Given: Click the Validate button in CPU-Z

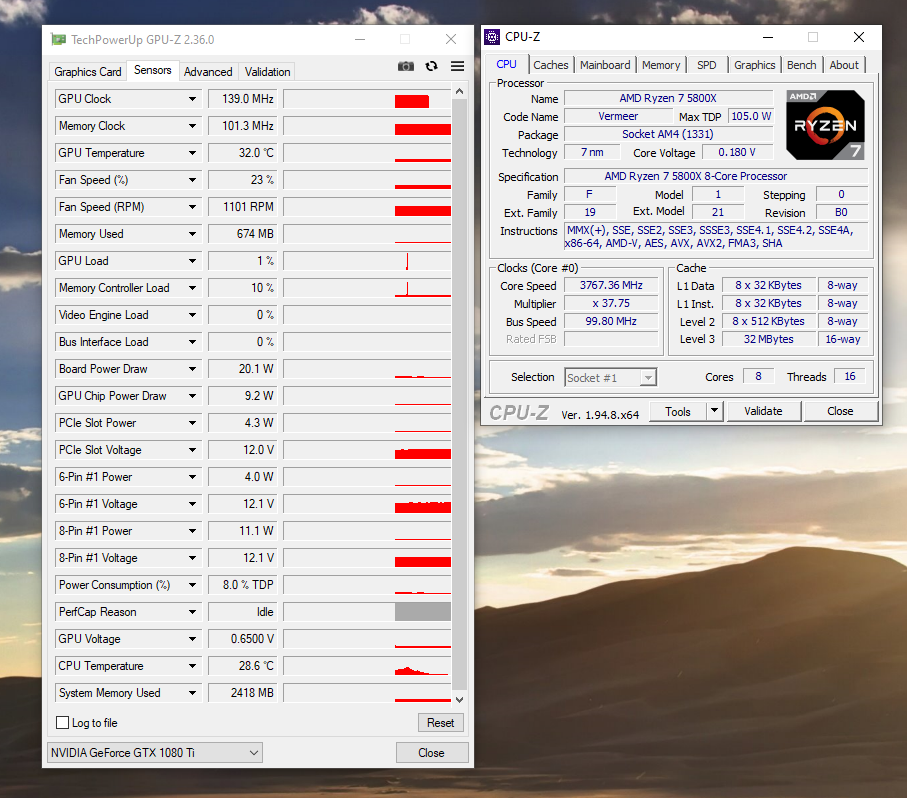Looking at the screenshot, I should pos(764,411).
